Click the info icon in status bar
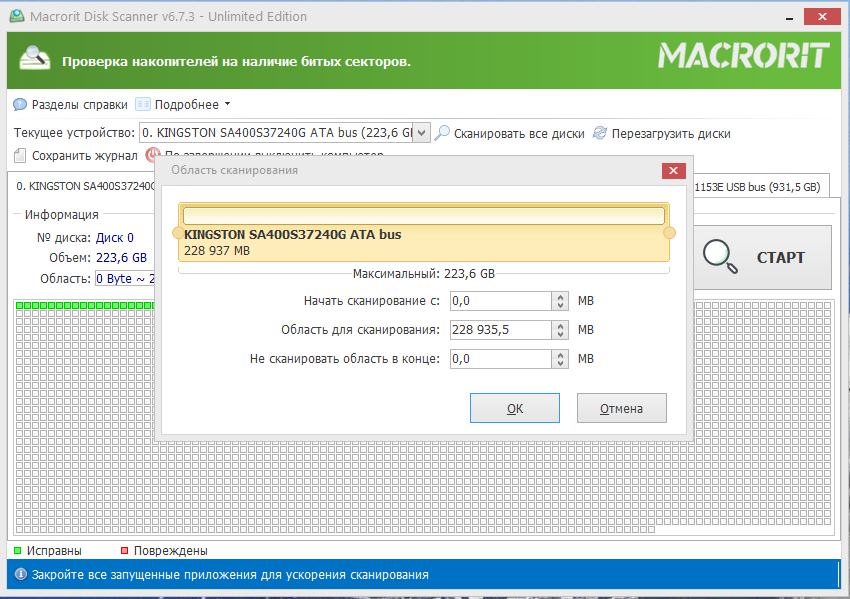 (x=21, y=574)
